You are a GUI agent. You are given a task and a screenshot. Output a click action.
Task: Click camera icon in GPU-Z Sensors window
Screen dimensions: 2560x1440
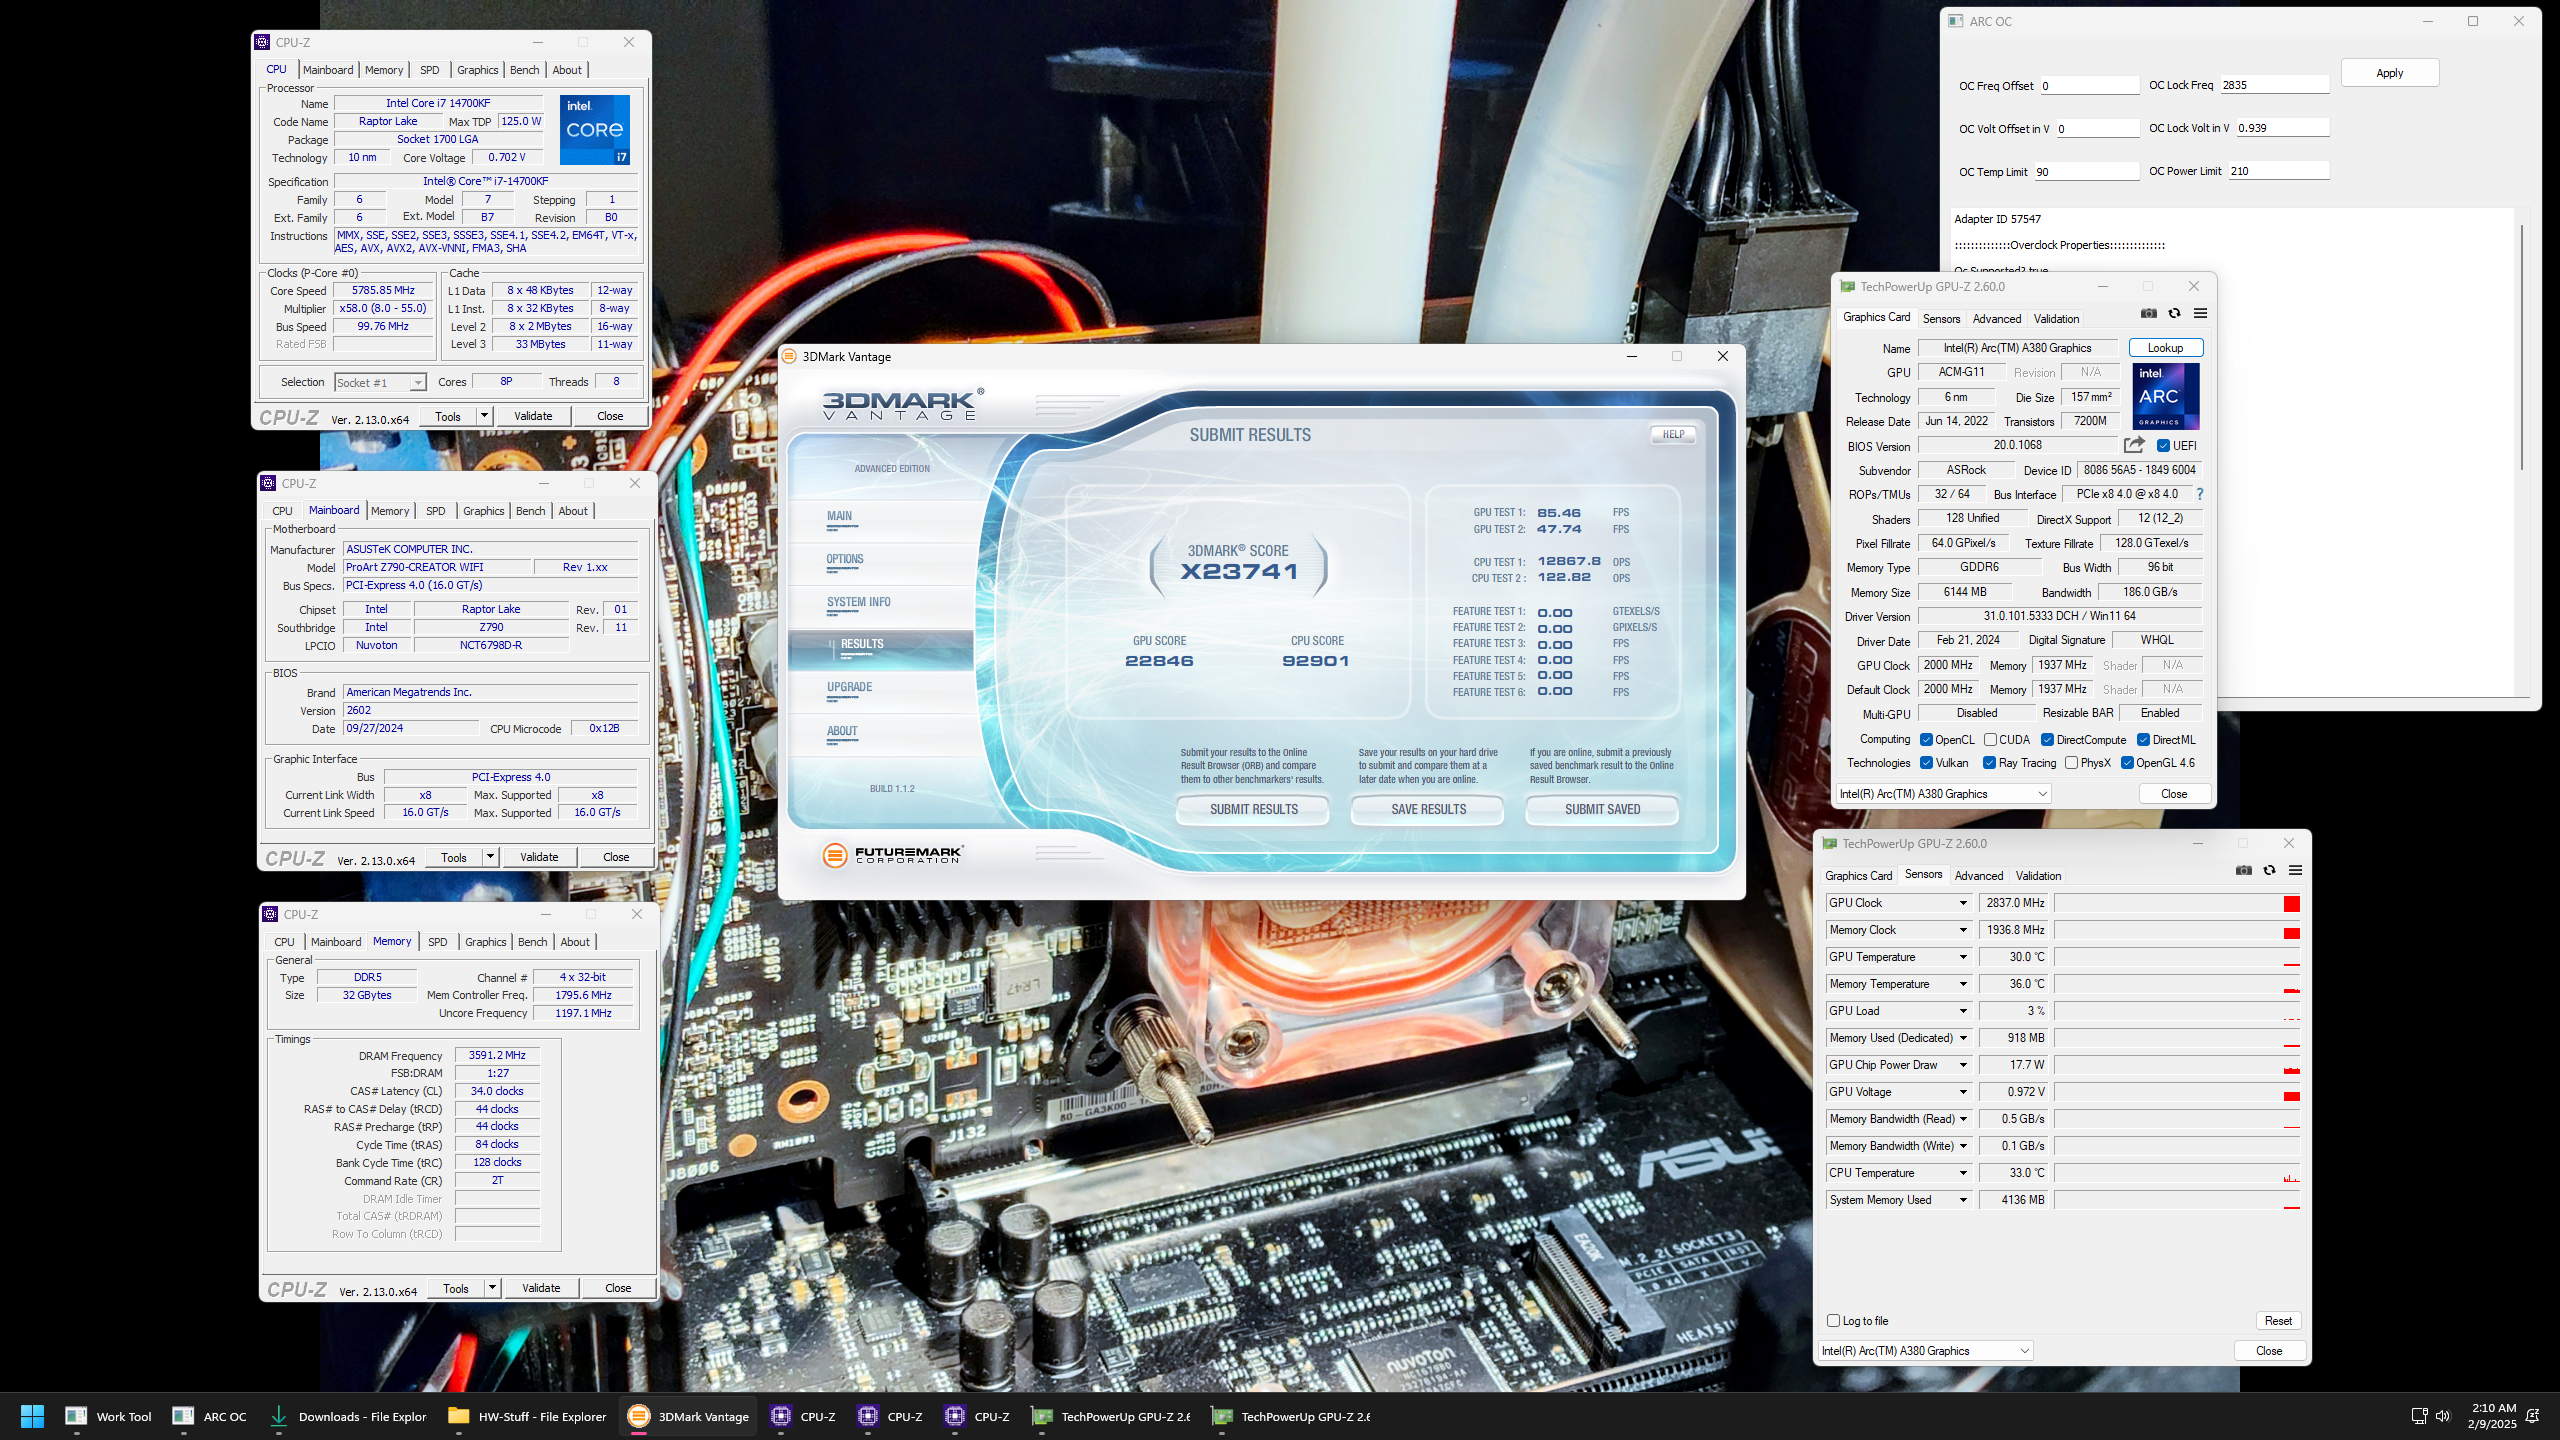point(2243,870)
